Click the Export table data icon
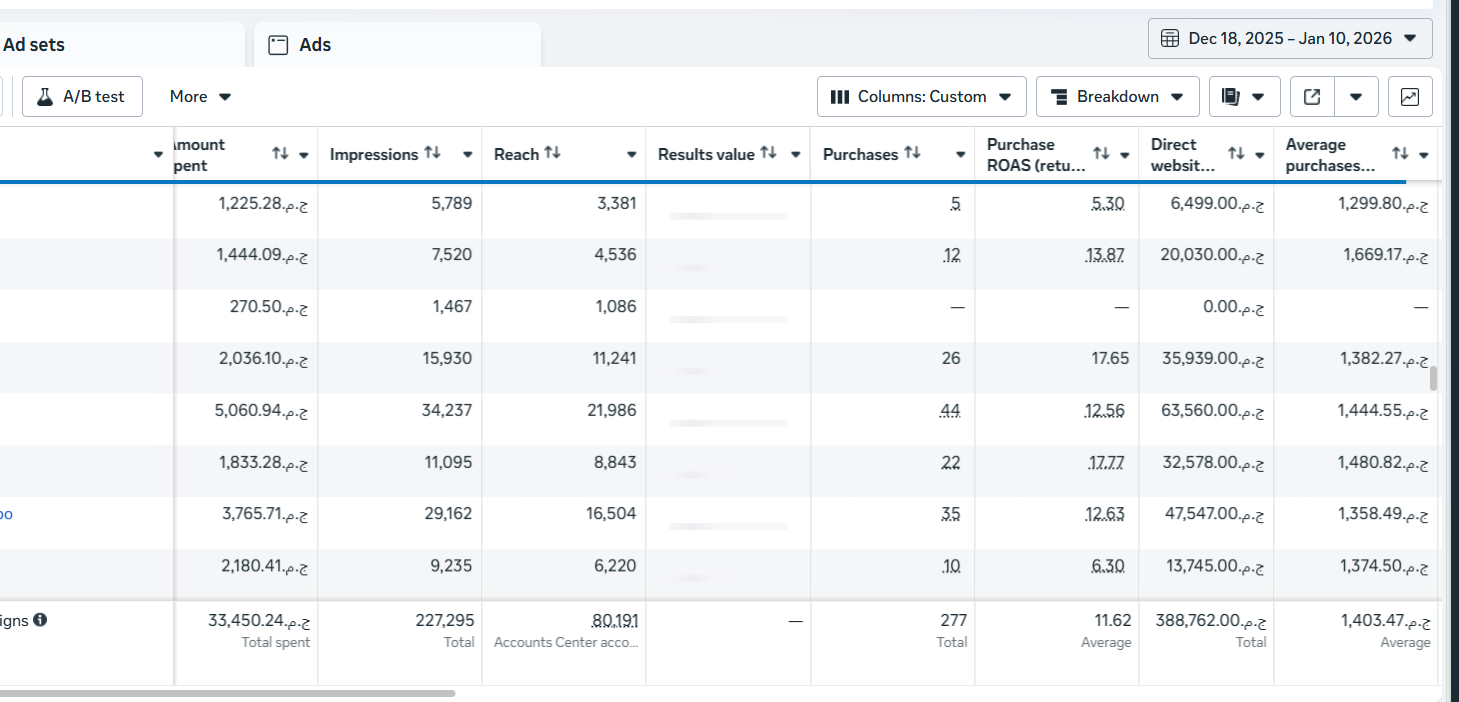 click(x=1312, y=97)
